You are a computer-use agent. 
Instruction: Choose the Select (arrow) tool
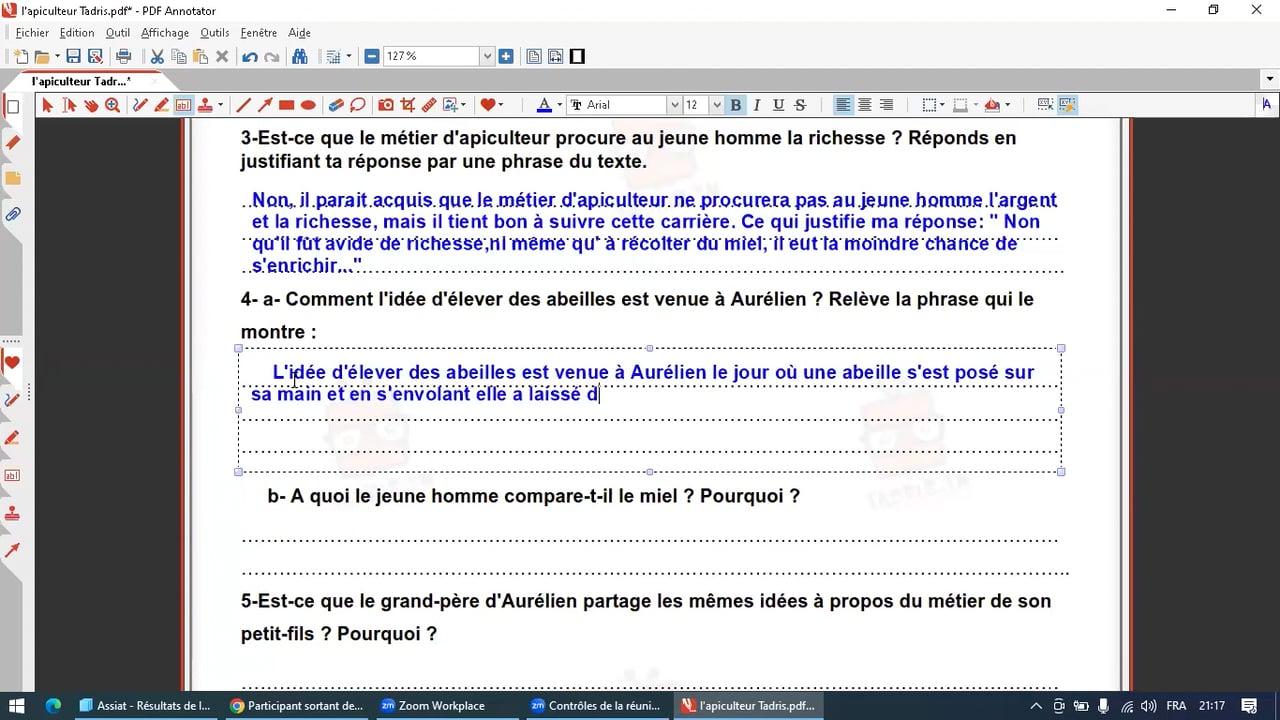click(x=47, y=105)
